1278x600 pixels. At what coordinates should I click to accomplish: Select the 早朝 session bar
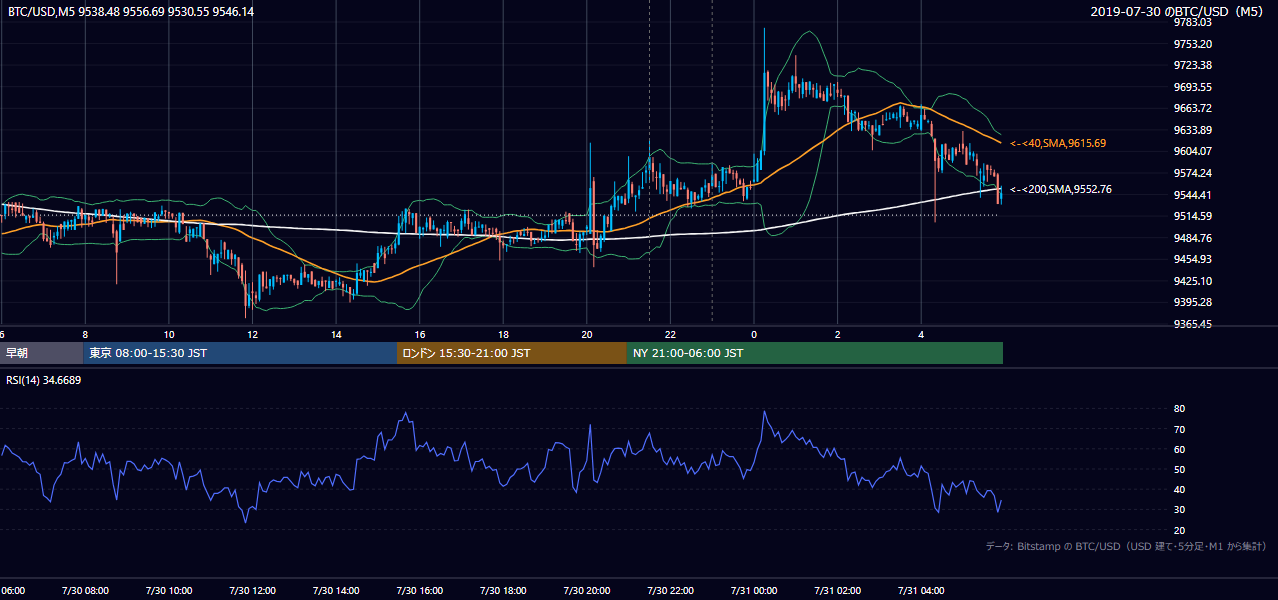tap(42, 353)
